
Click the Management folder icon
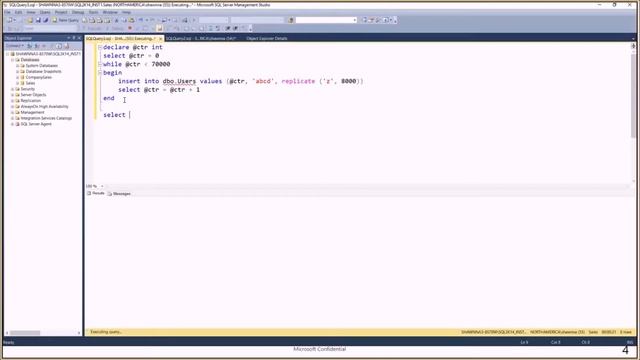[18, 112]
